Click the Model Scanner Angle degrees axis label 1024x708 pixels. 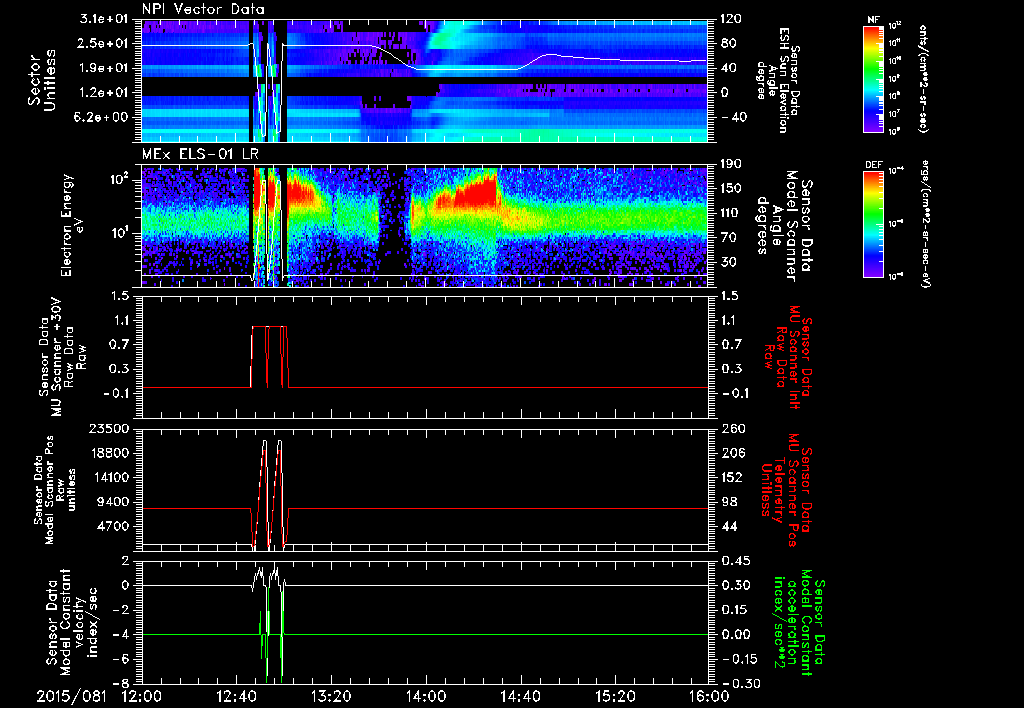coord(783,226)
